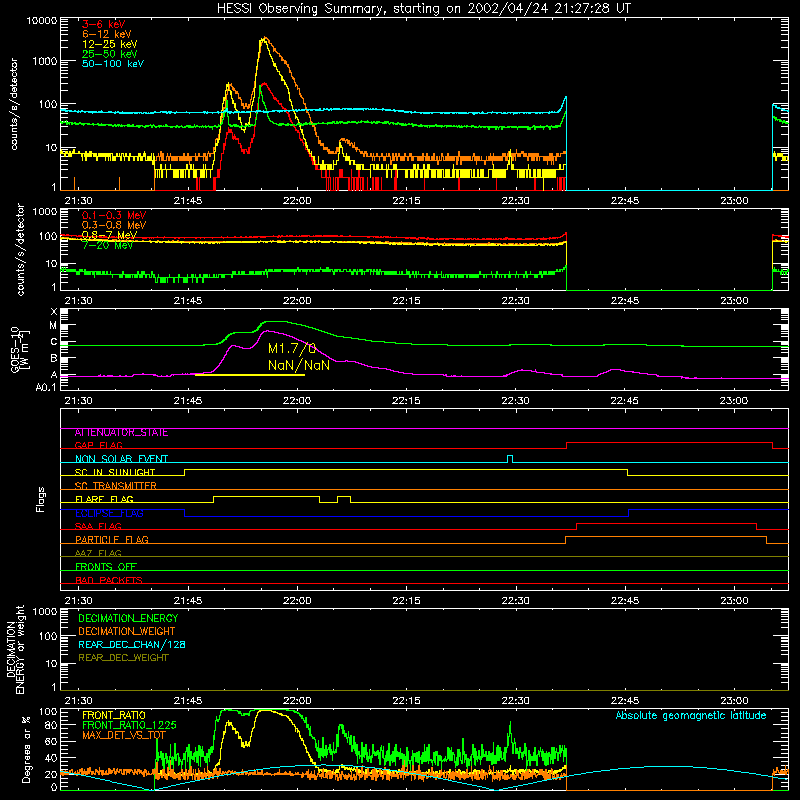Click the yellow 'FRONT_RATIO' legend label
This screenshot has width=800, height=800.
click(x=114, y=715)
